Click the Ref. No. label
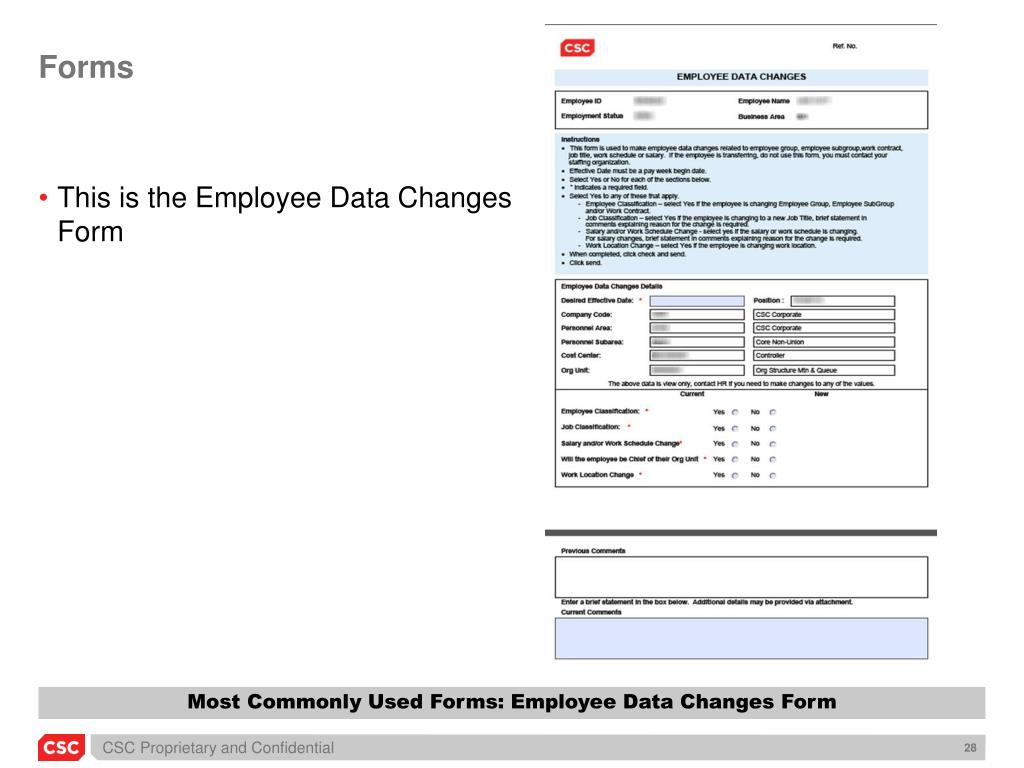This screenshot has height=768, width=1024. pyautogui.click(x=844, y=46)
